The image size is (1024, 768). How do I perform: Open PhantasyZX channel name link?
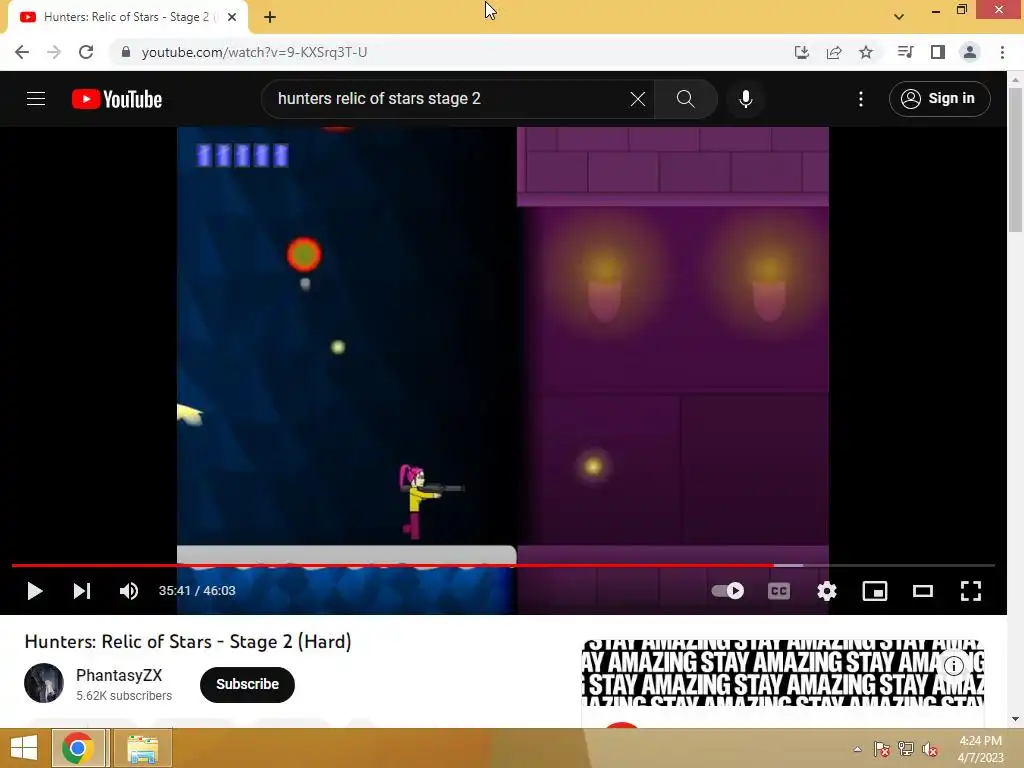coord(119,675)
